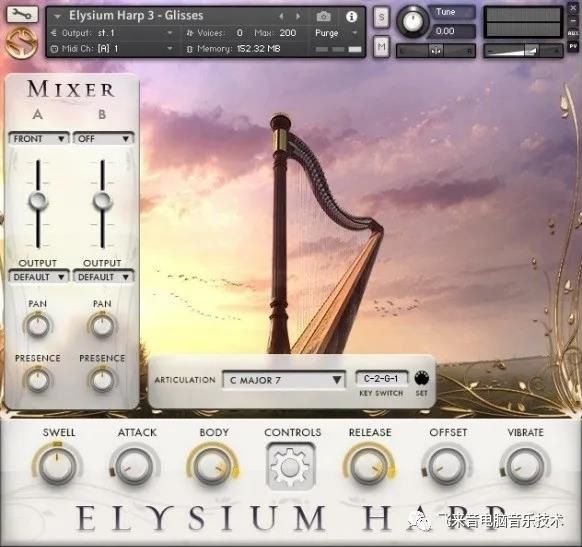This screenshot has width=582, height=547.
Task: Open channel B output DEFAULT dropdown
Action: tap(103, 277)
